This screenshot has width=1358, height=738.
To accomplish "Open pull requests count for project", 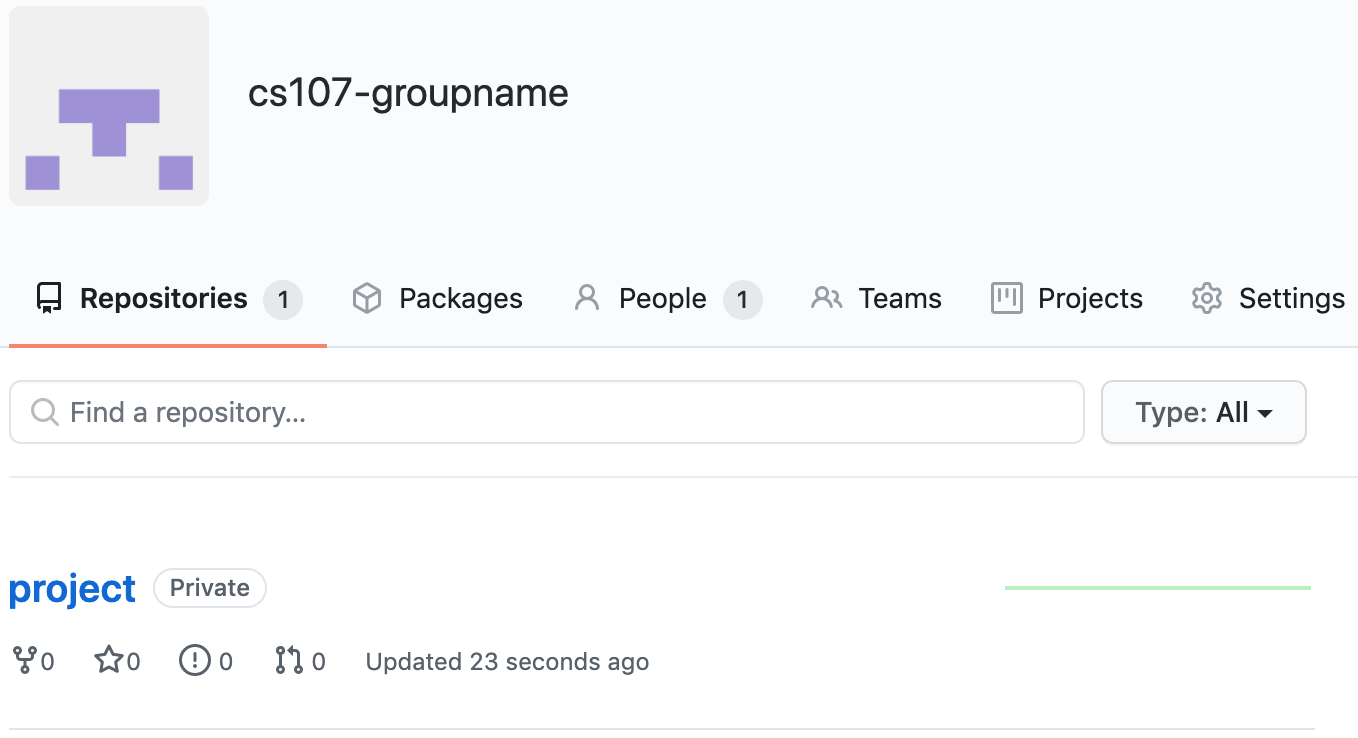I will pyautogui.click(x=300, y=661).
